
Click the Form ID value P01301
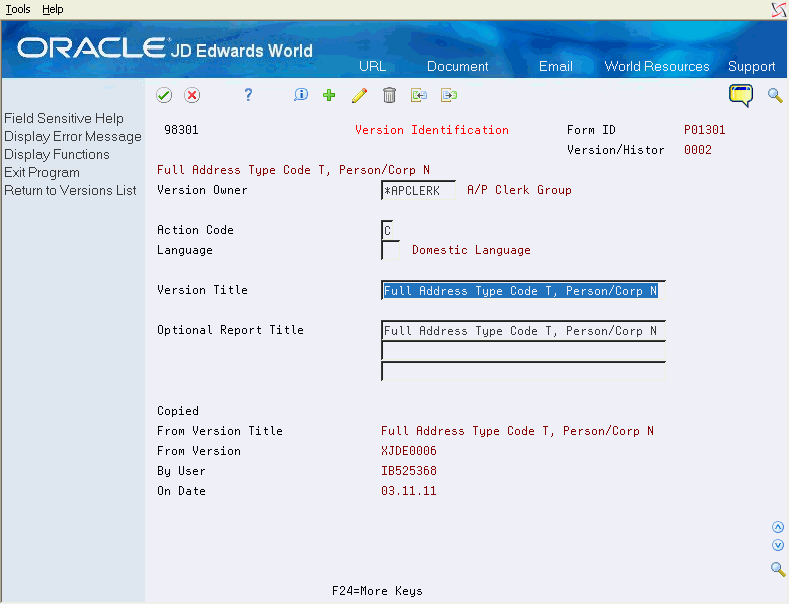click(x=704, y=130)
